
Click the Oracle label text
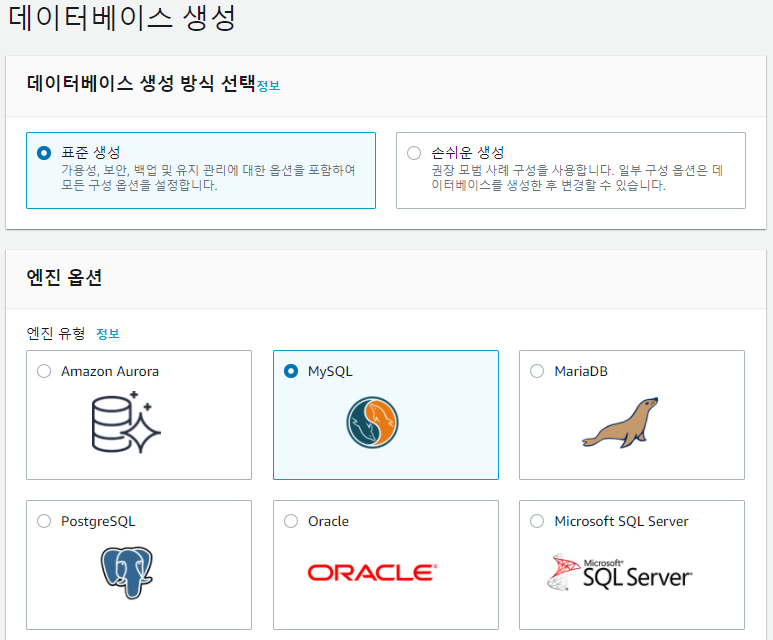click(x=328, y=521)
